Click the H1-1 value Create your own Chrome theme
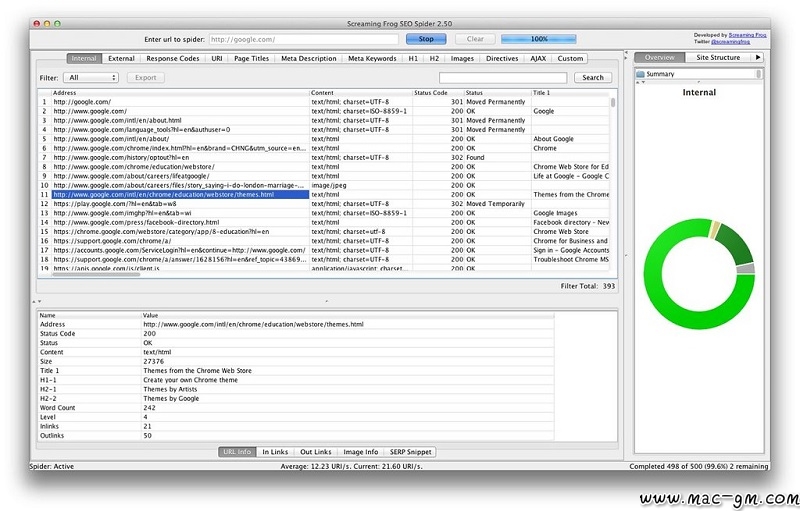The width and height of the screenshot is (800, 511). click(190, 380)
